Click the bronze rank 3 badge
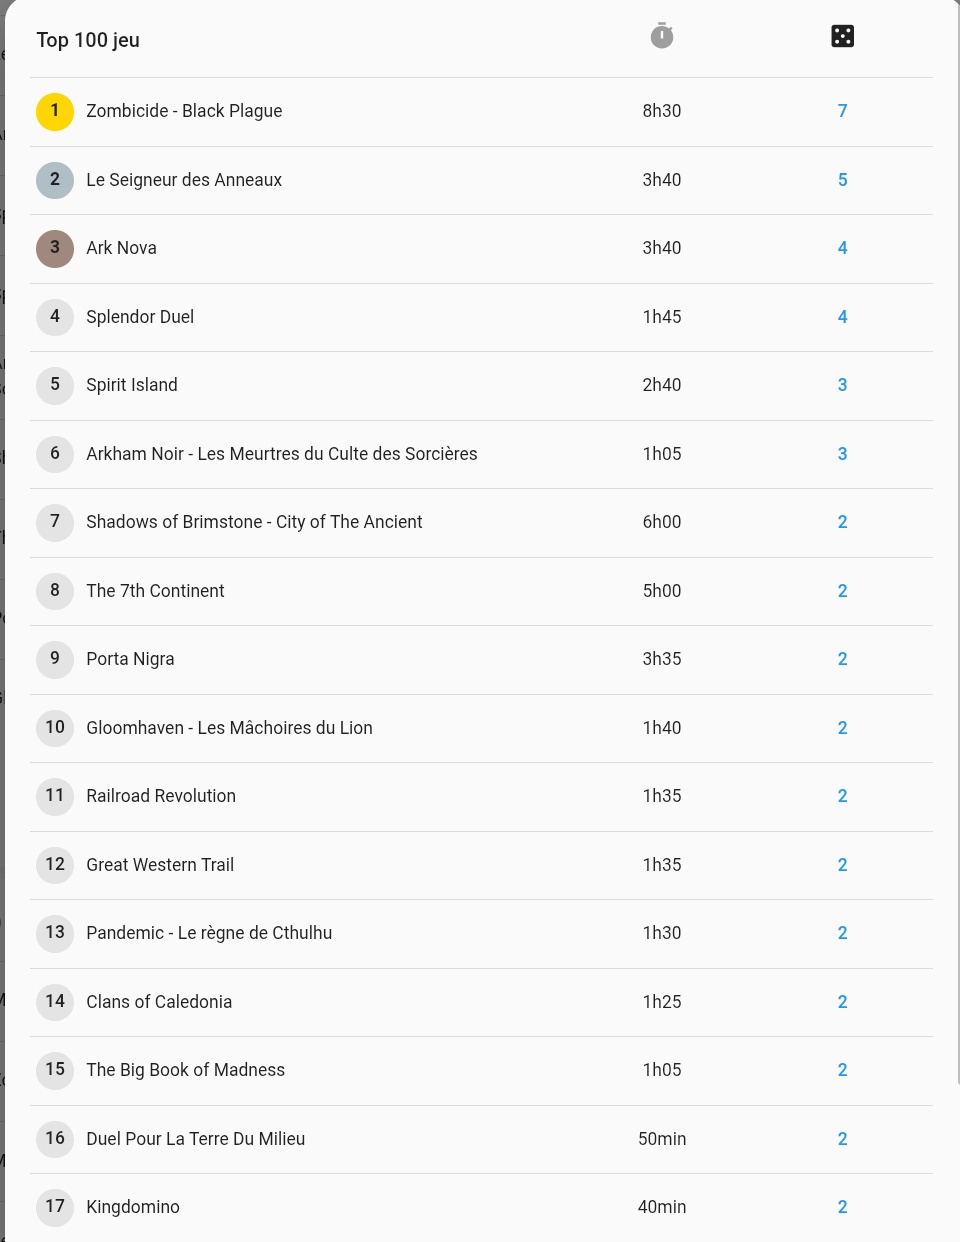960x1242 pixels. click(55, 248)
